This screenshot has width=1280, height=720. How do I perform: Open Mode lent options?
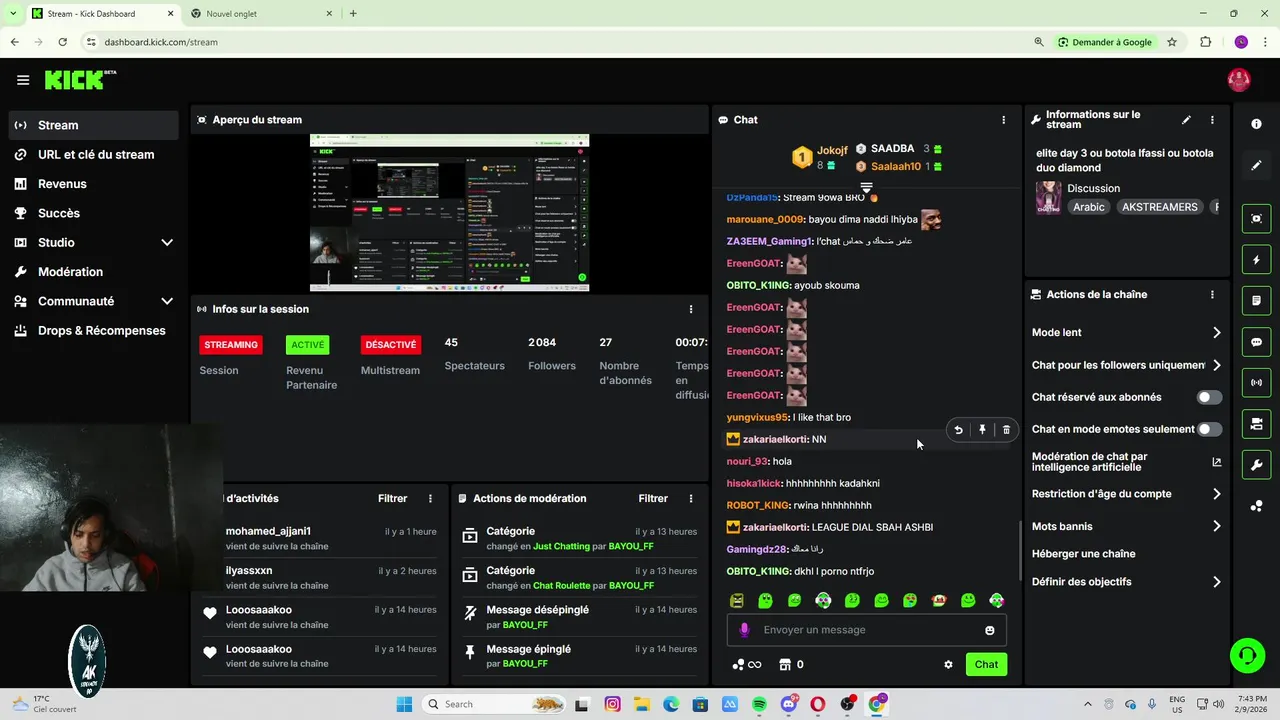click(1126, 332)
